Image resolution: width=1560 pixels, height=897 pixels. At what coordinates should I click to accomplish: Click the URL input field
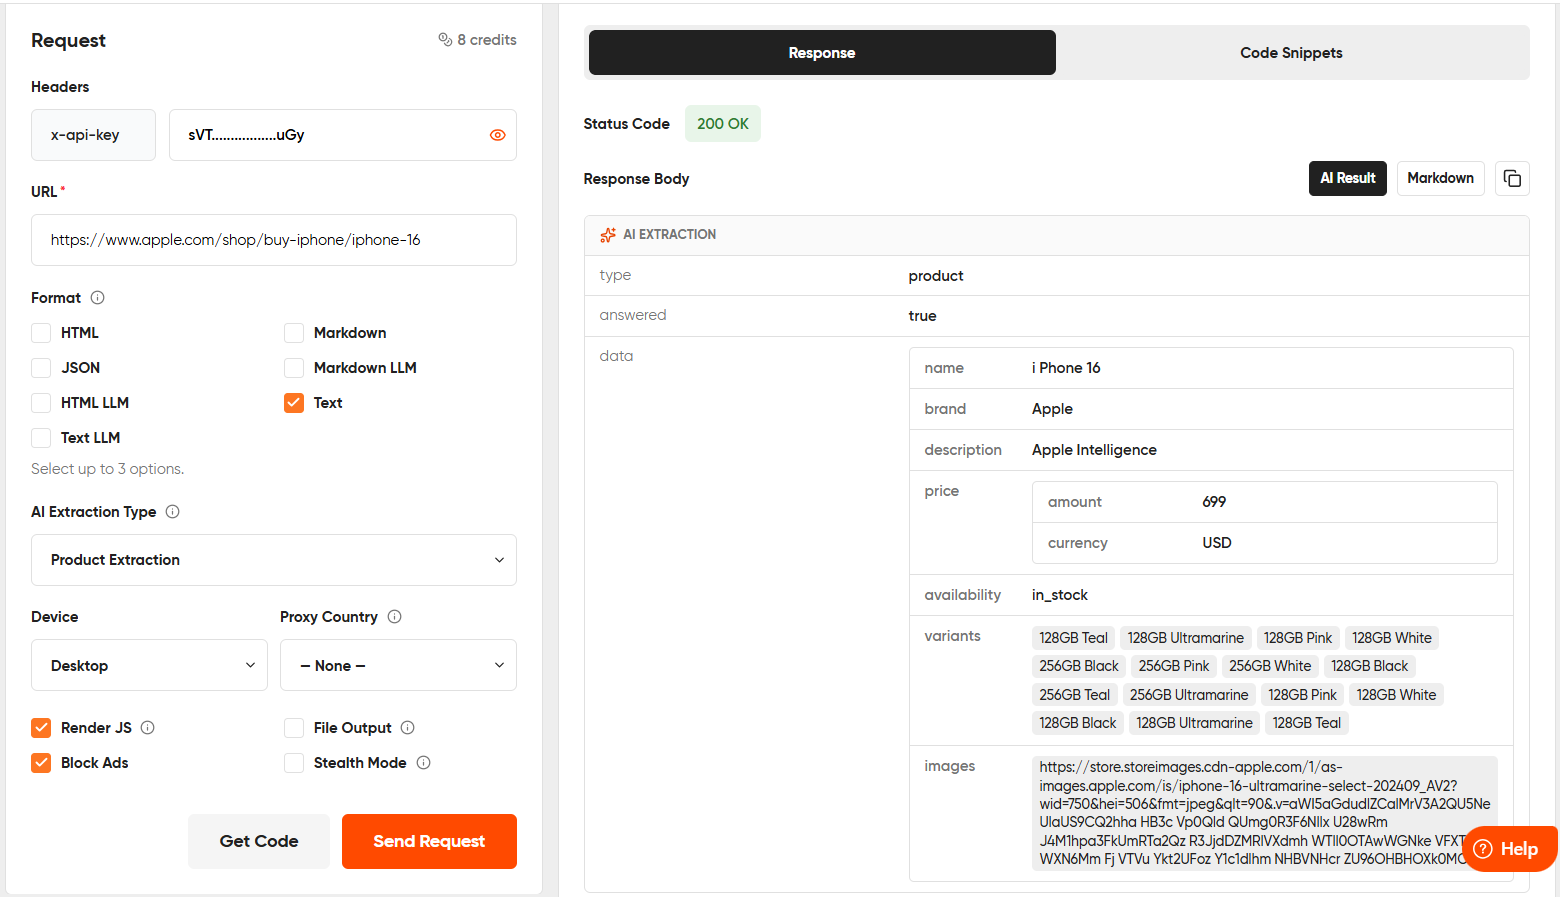click(274, 240)
